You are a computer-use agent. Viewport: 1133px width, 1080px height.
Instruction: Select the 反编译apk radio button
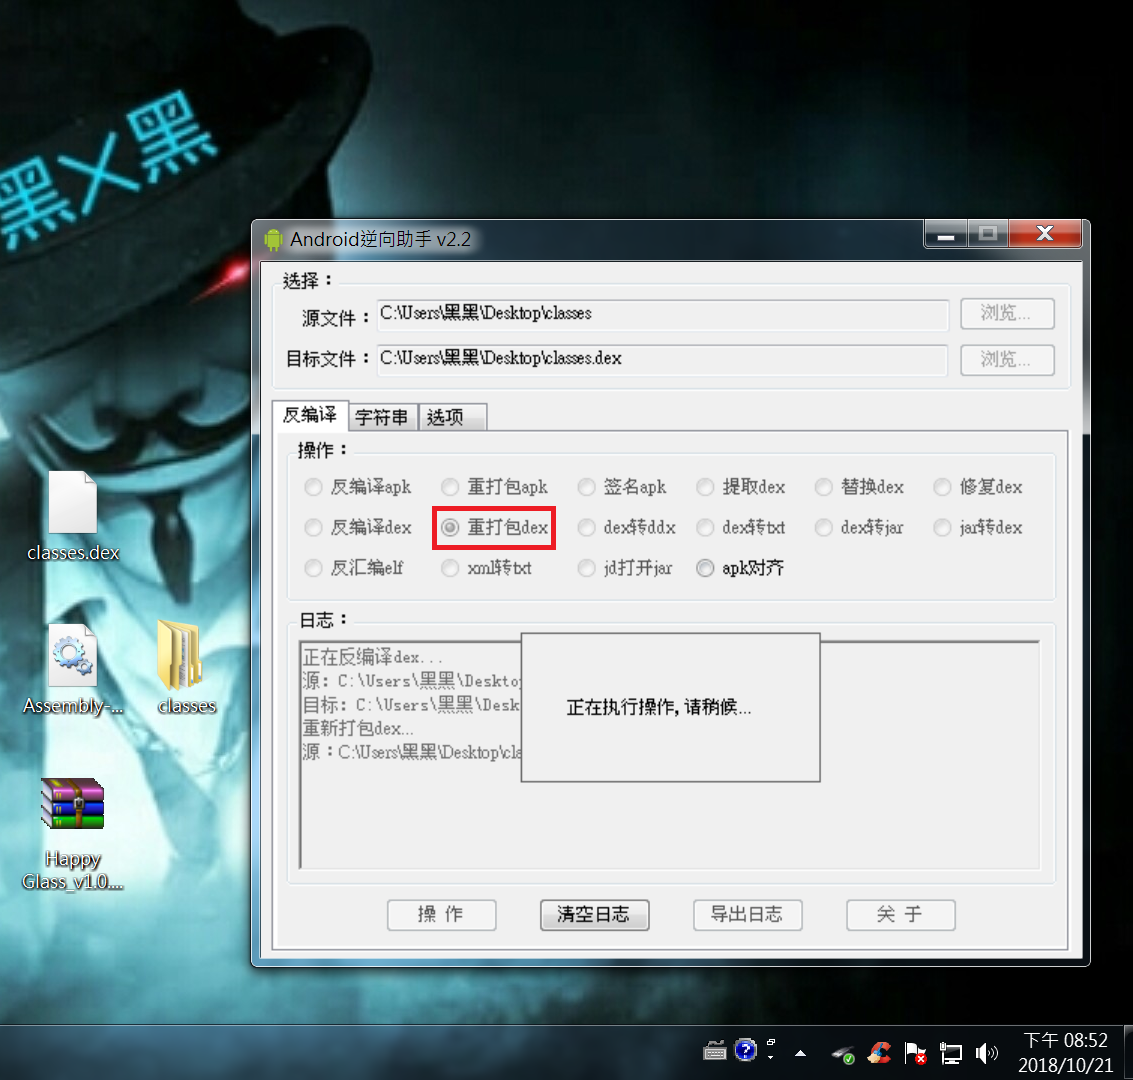[358, 487]
